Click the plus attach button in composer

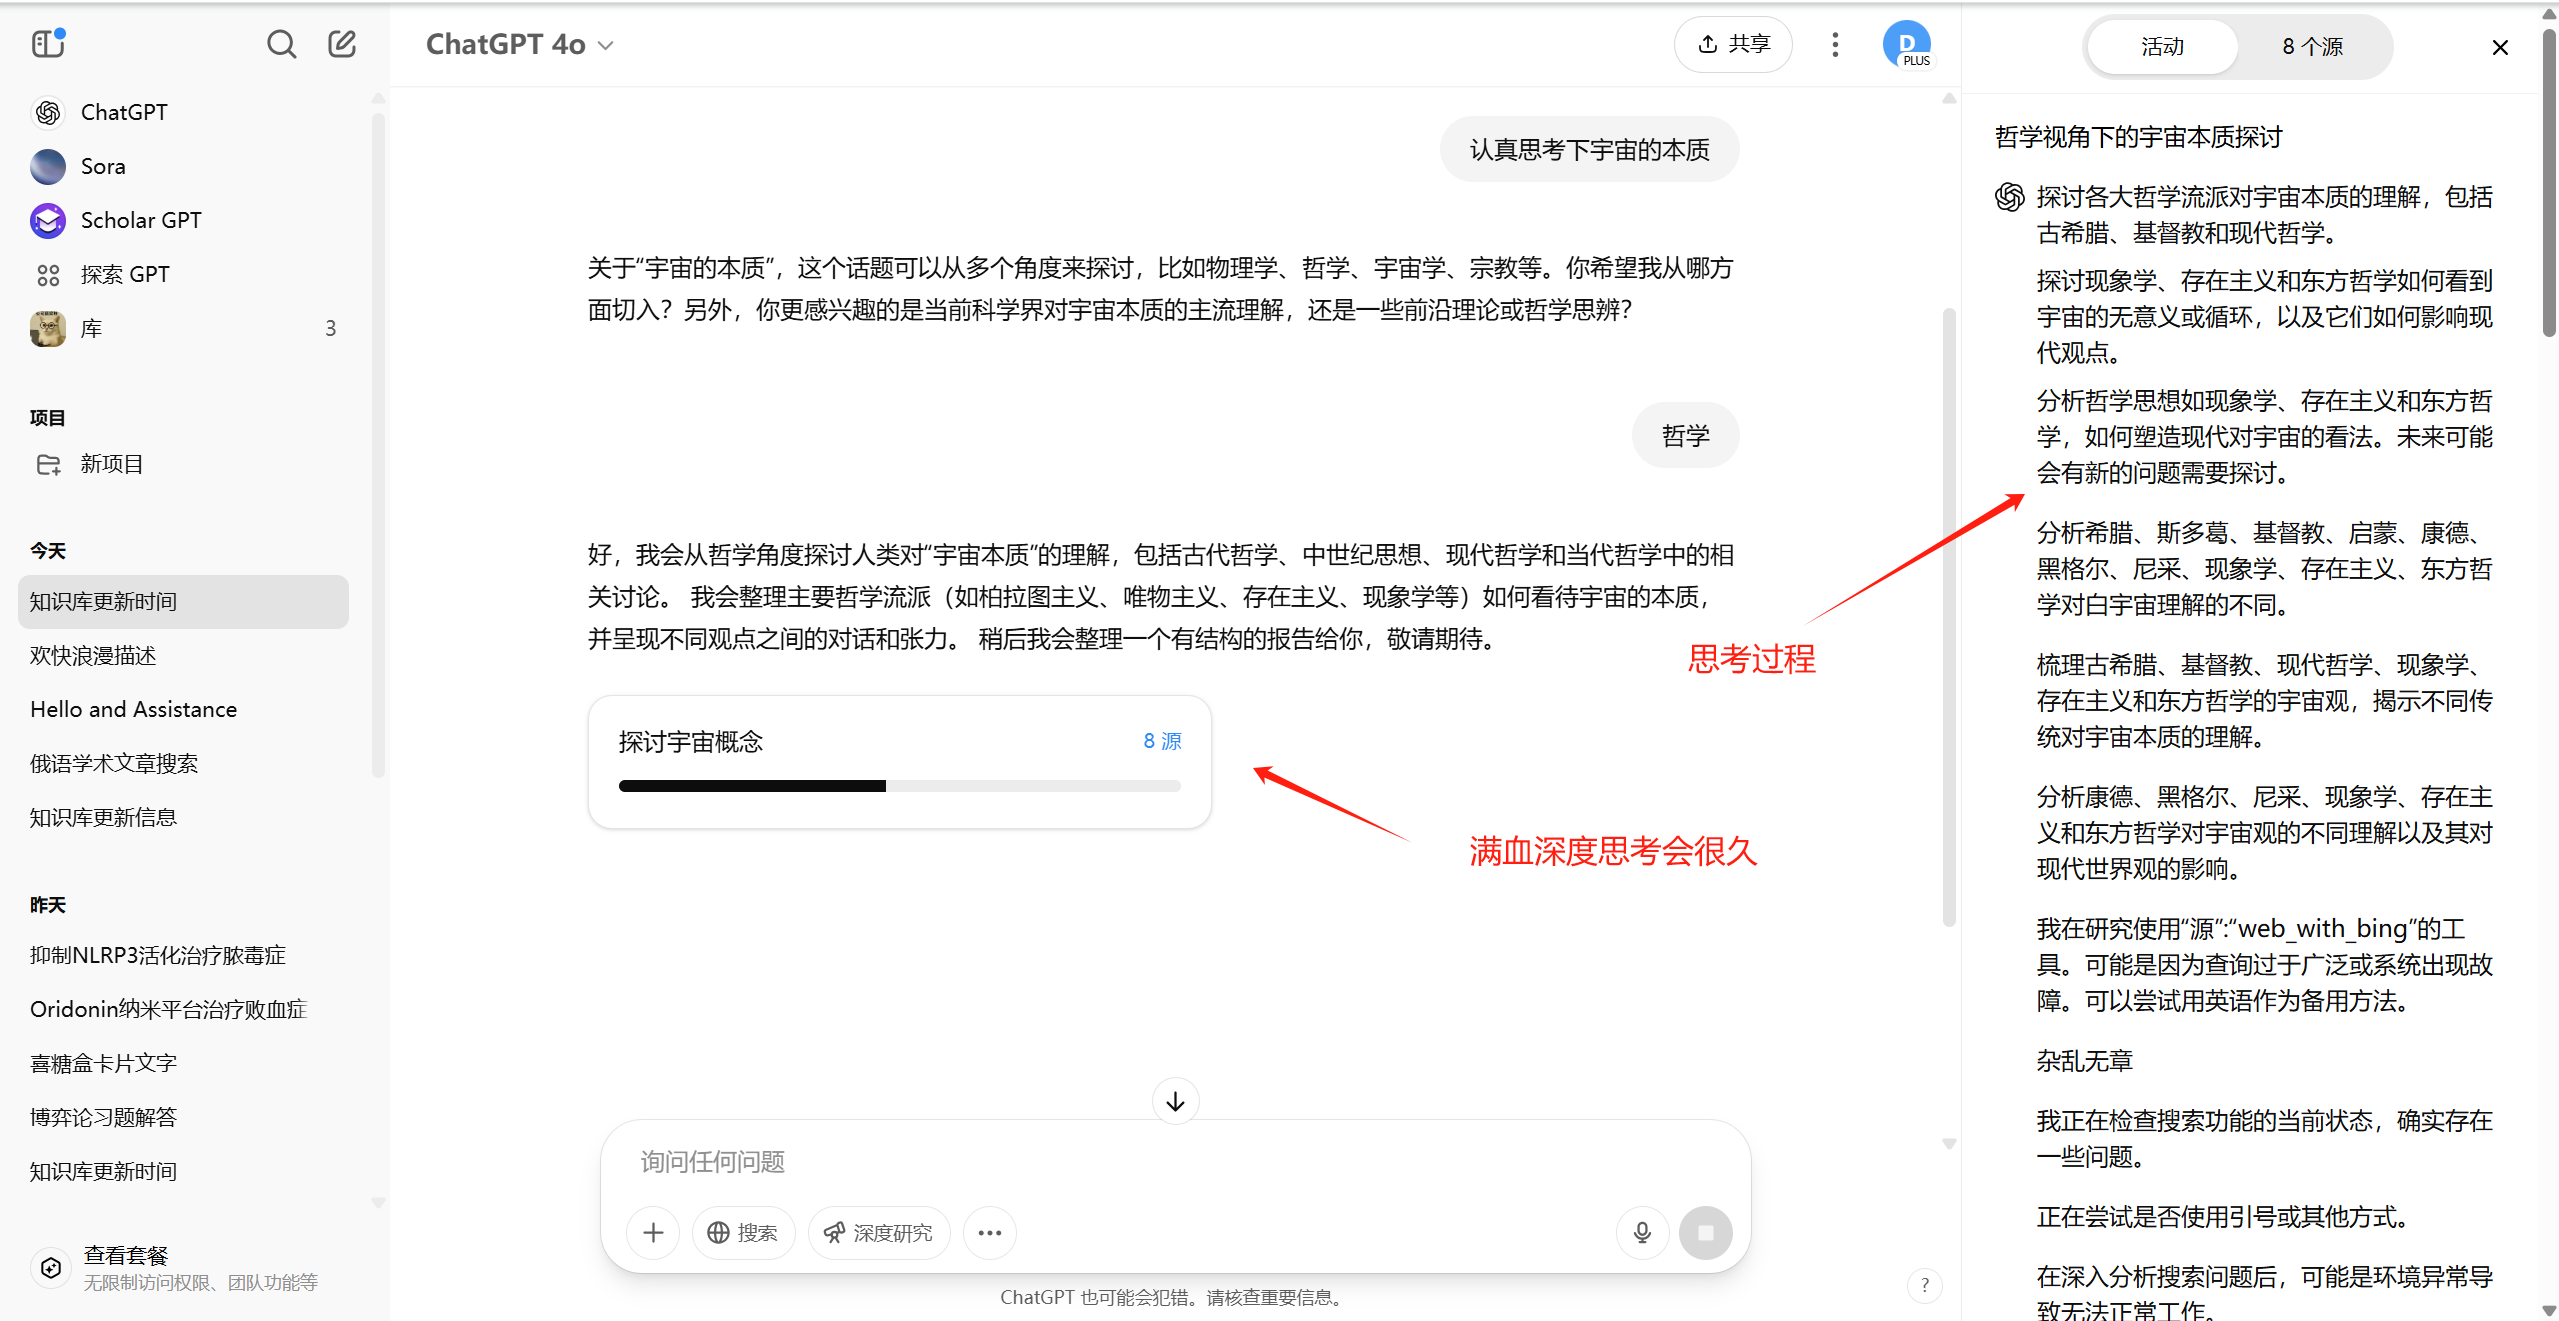653,1233
